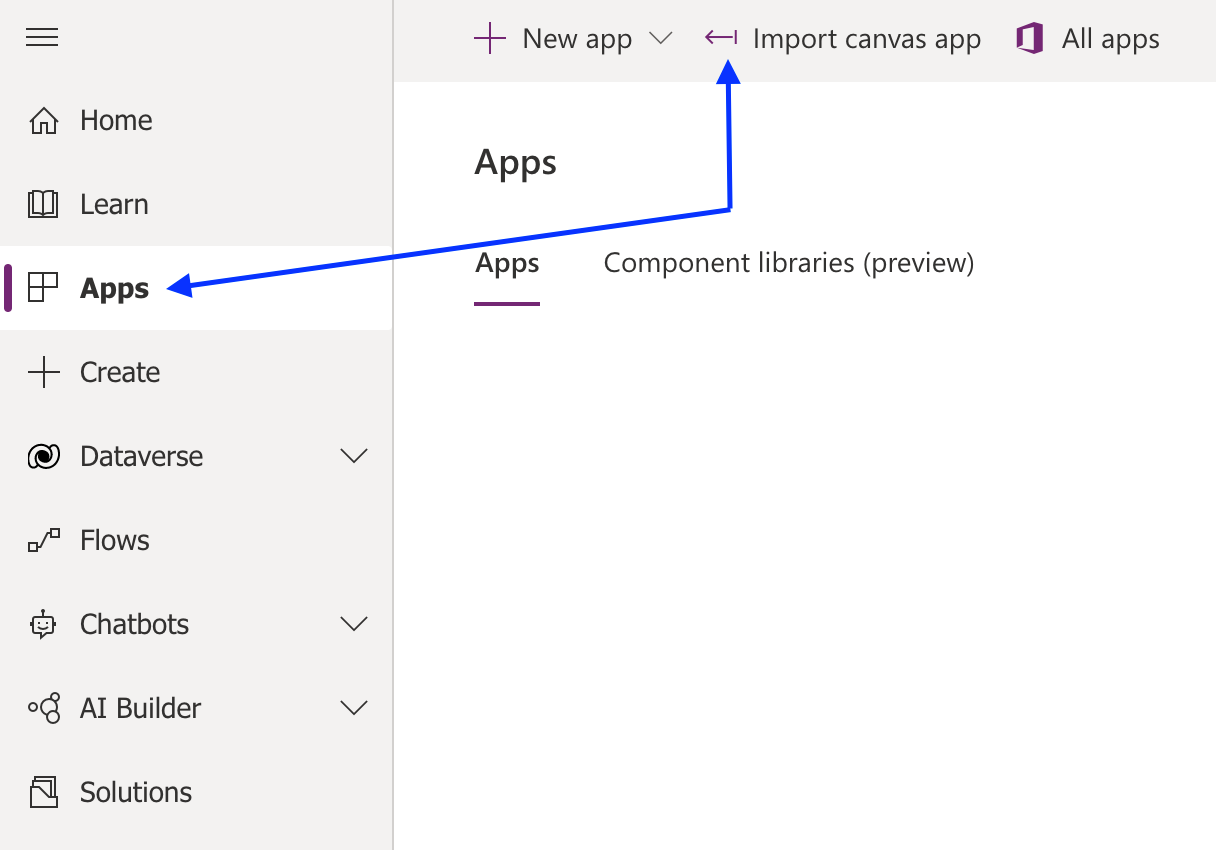Viewport: 1216px width, 850px height.
Task: Open the Learn section icon
Action: 44,203
